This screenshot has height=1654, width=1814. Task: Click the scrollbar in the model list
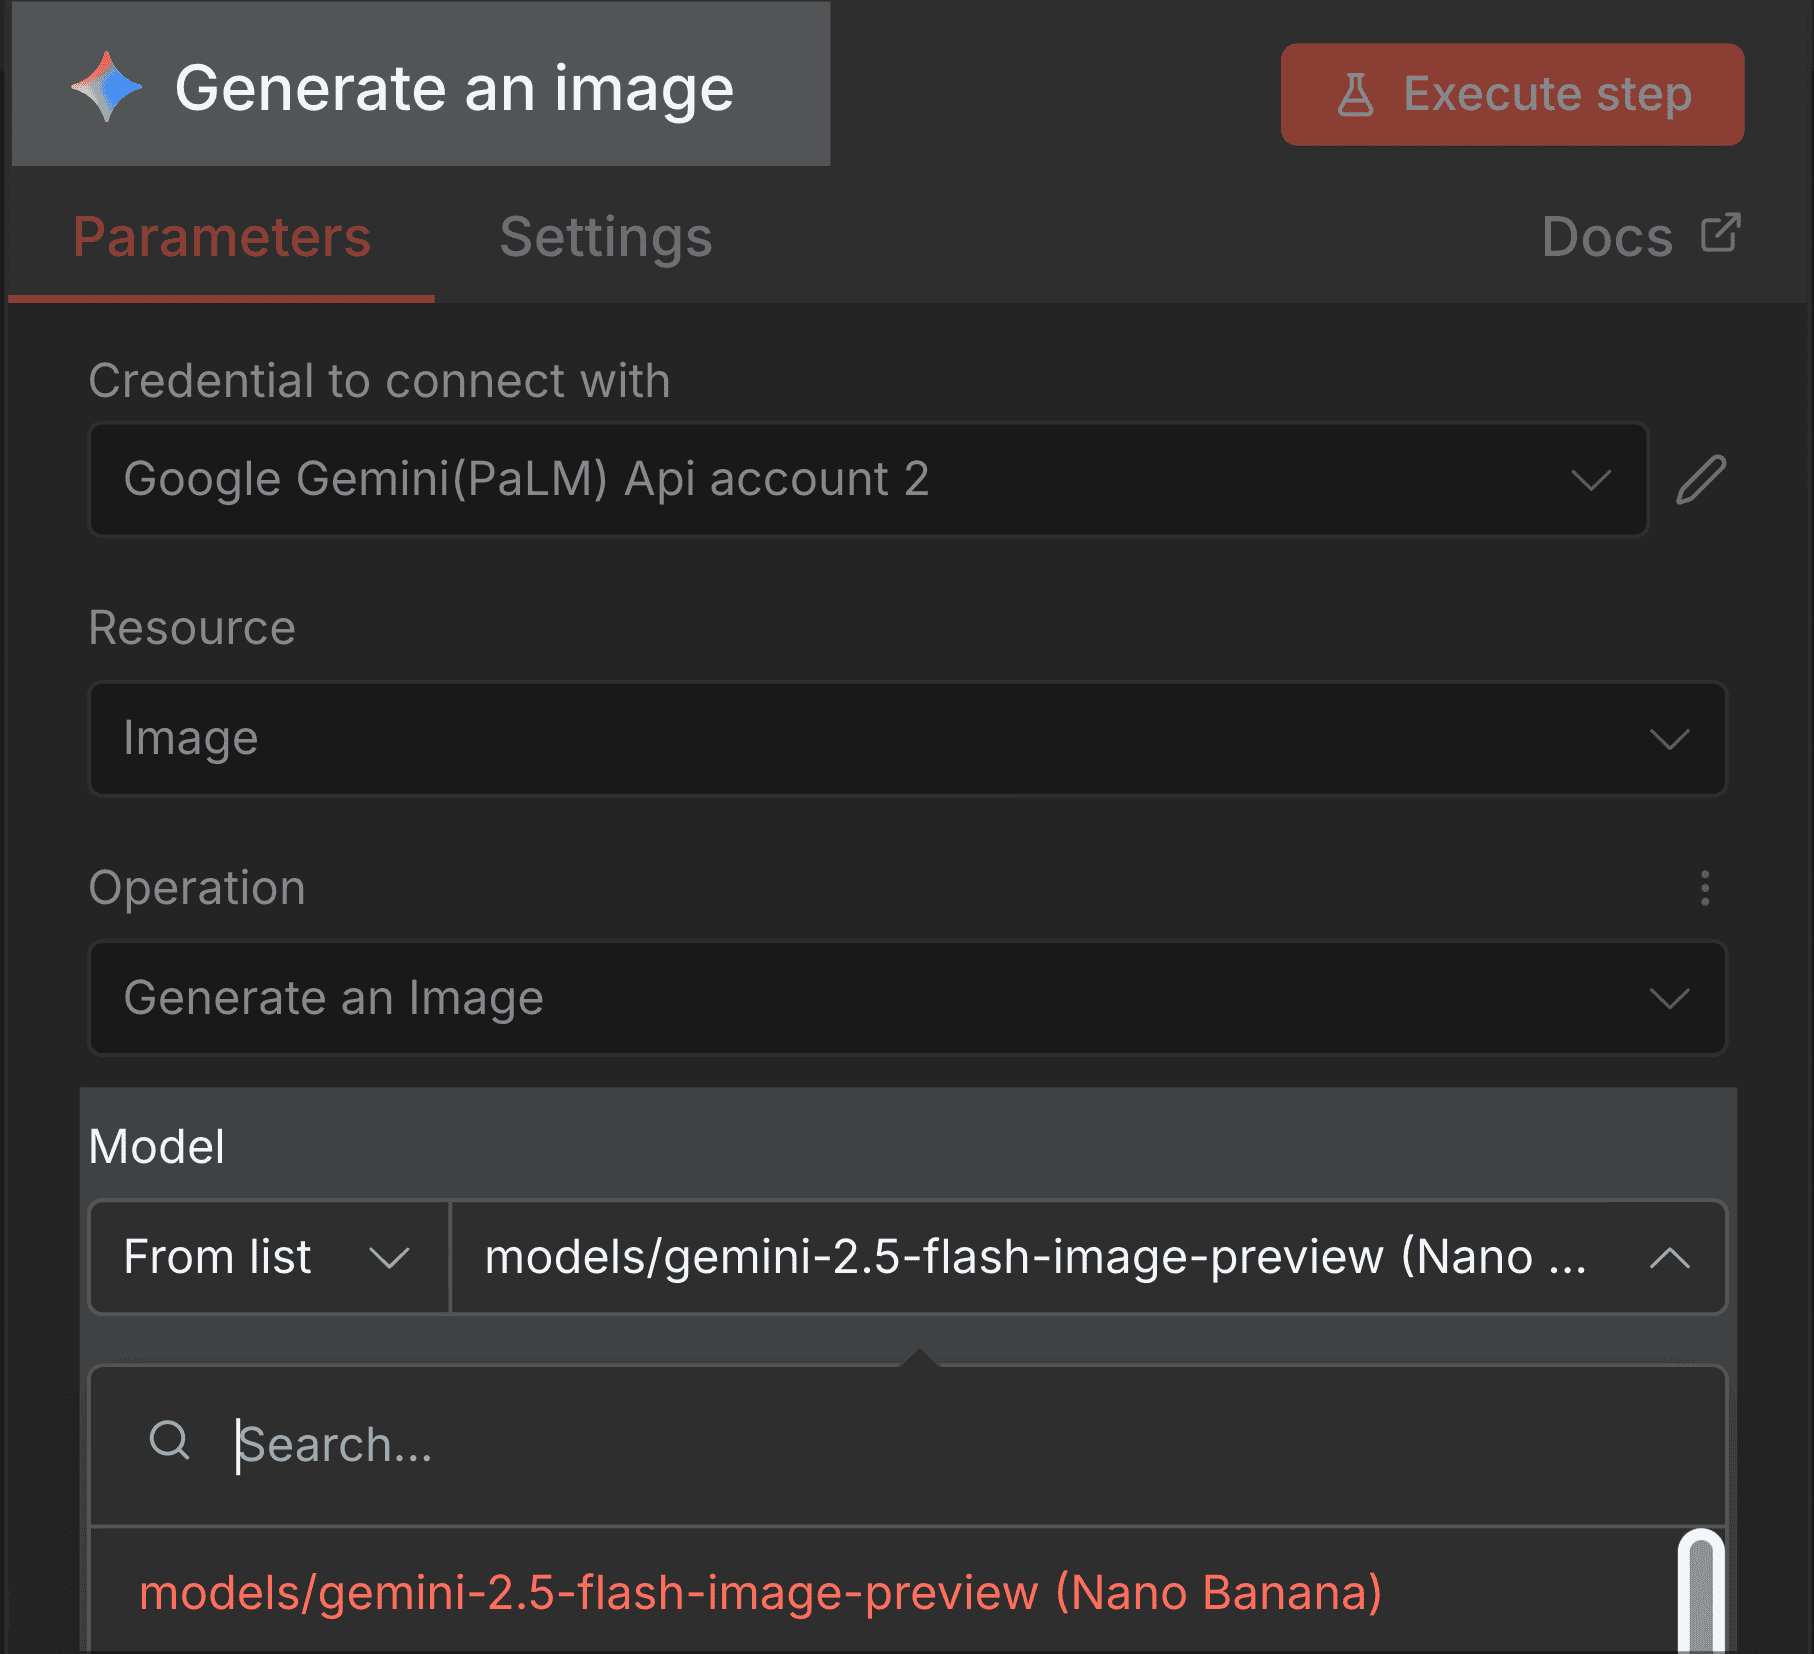click(x=1700, y=1590)
